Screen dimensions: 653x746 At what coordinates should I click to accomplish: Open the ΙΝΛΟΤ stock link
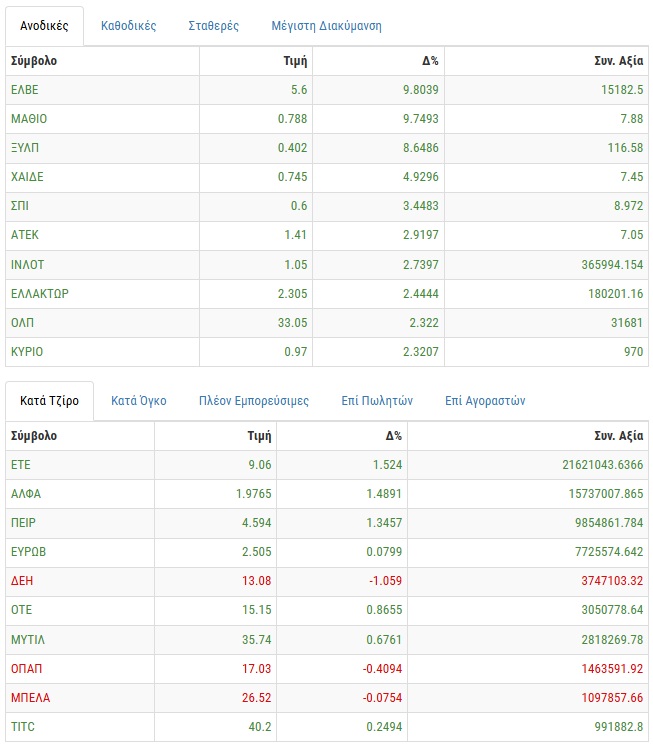coord(28,265)
